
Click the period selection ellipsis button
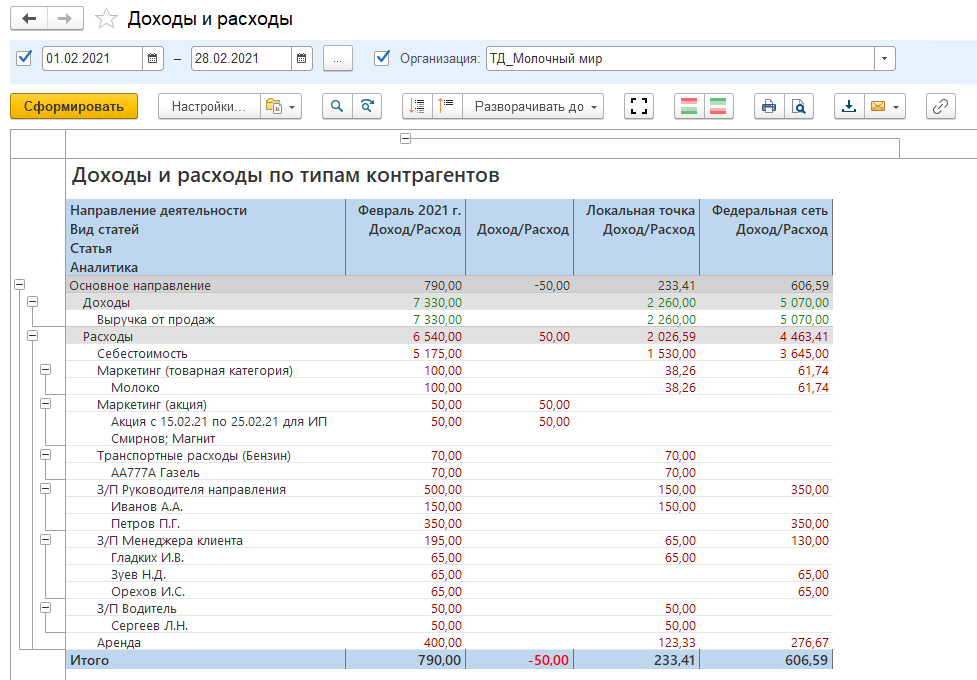pos(338,58)
